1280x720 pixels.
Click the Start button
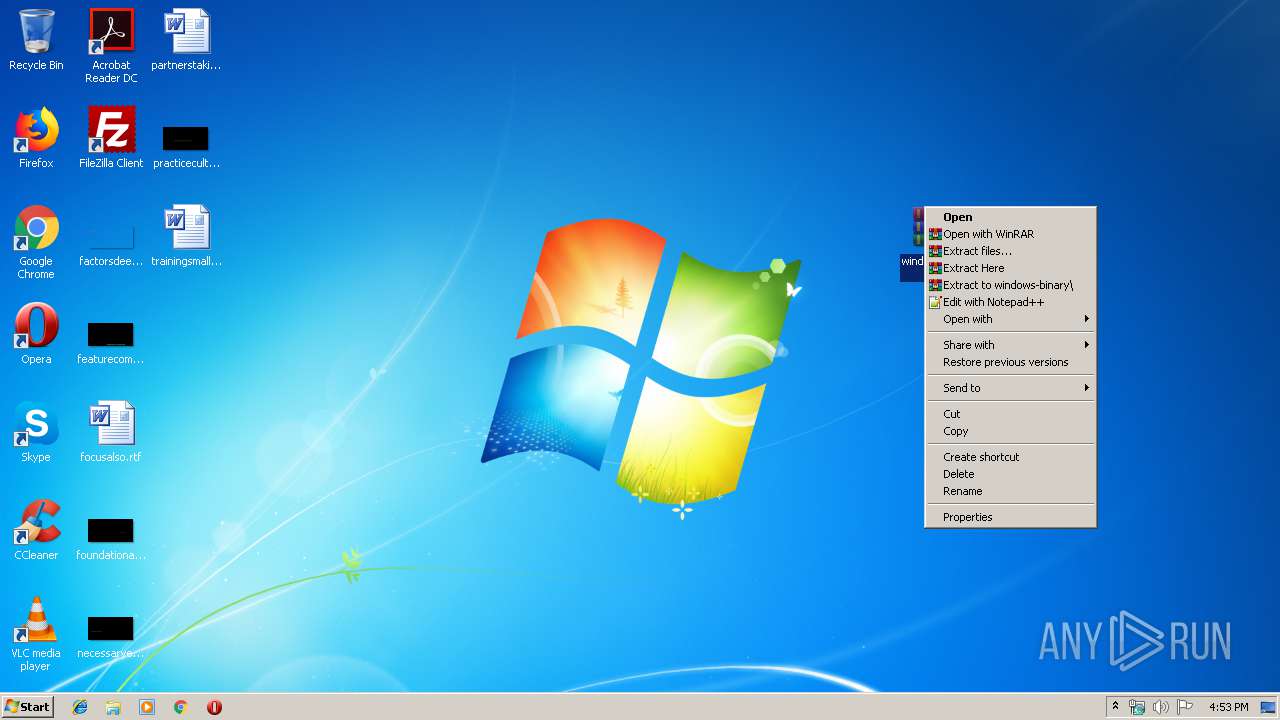point(28,707)
